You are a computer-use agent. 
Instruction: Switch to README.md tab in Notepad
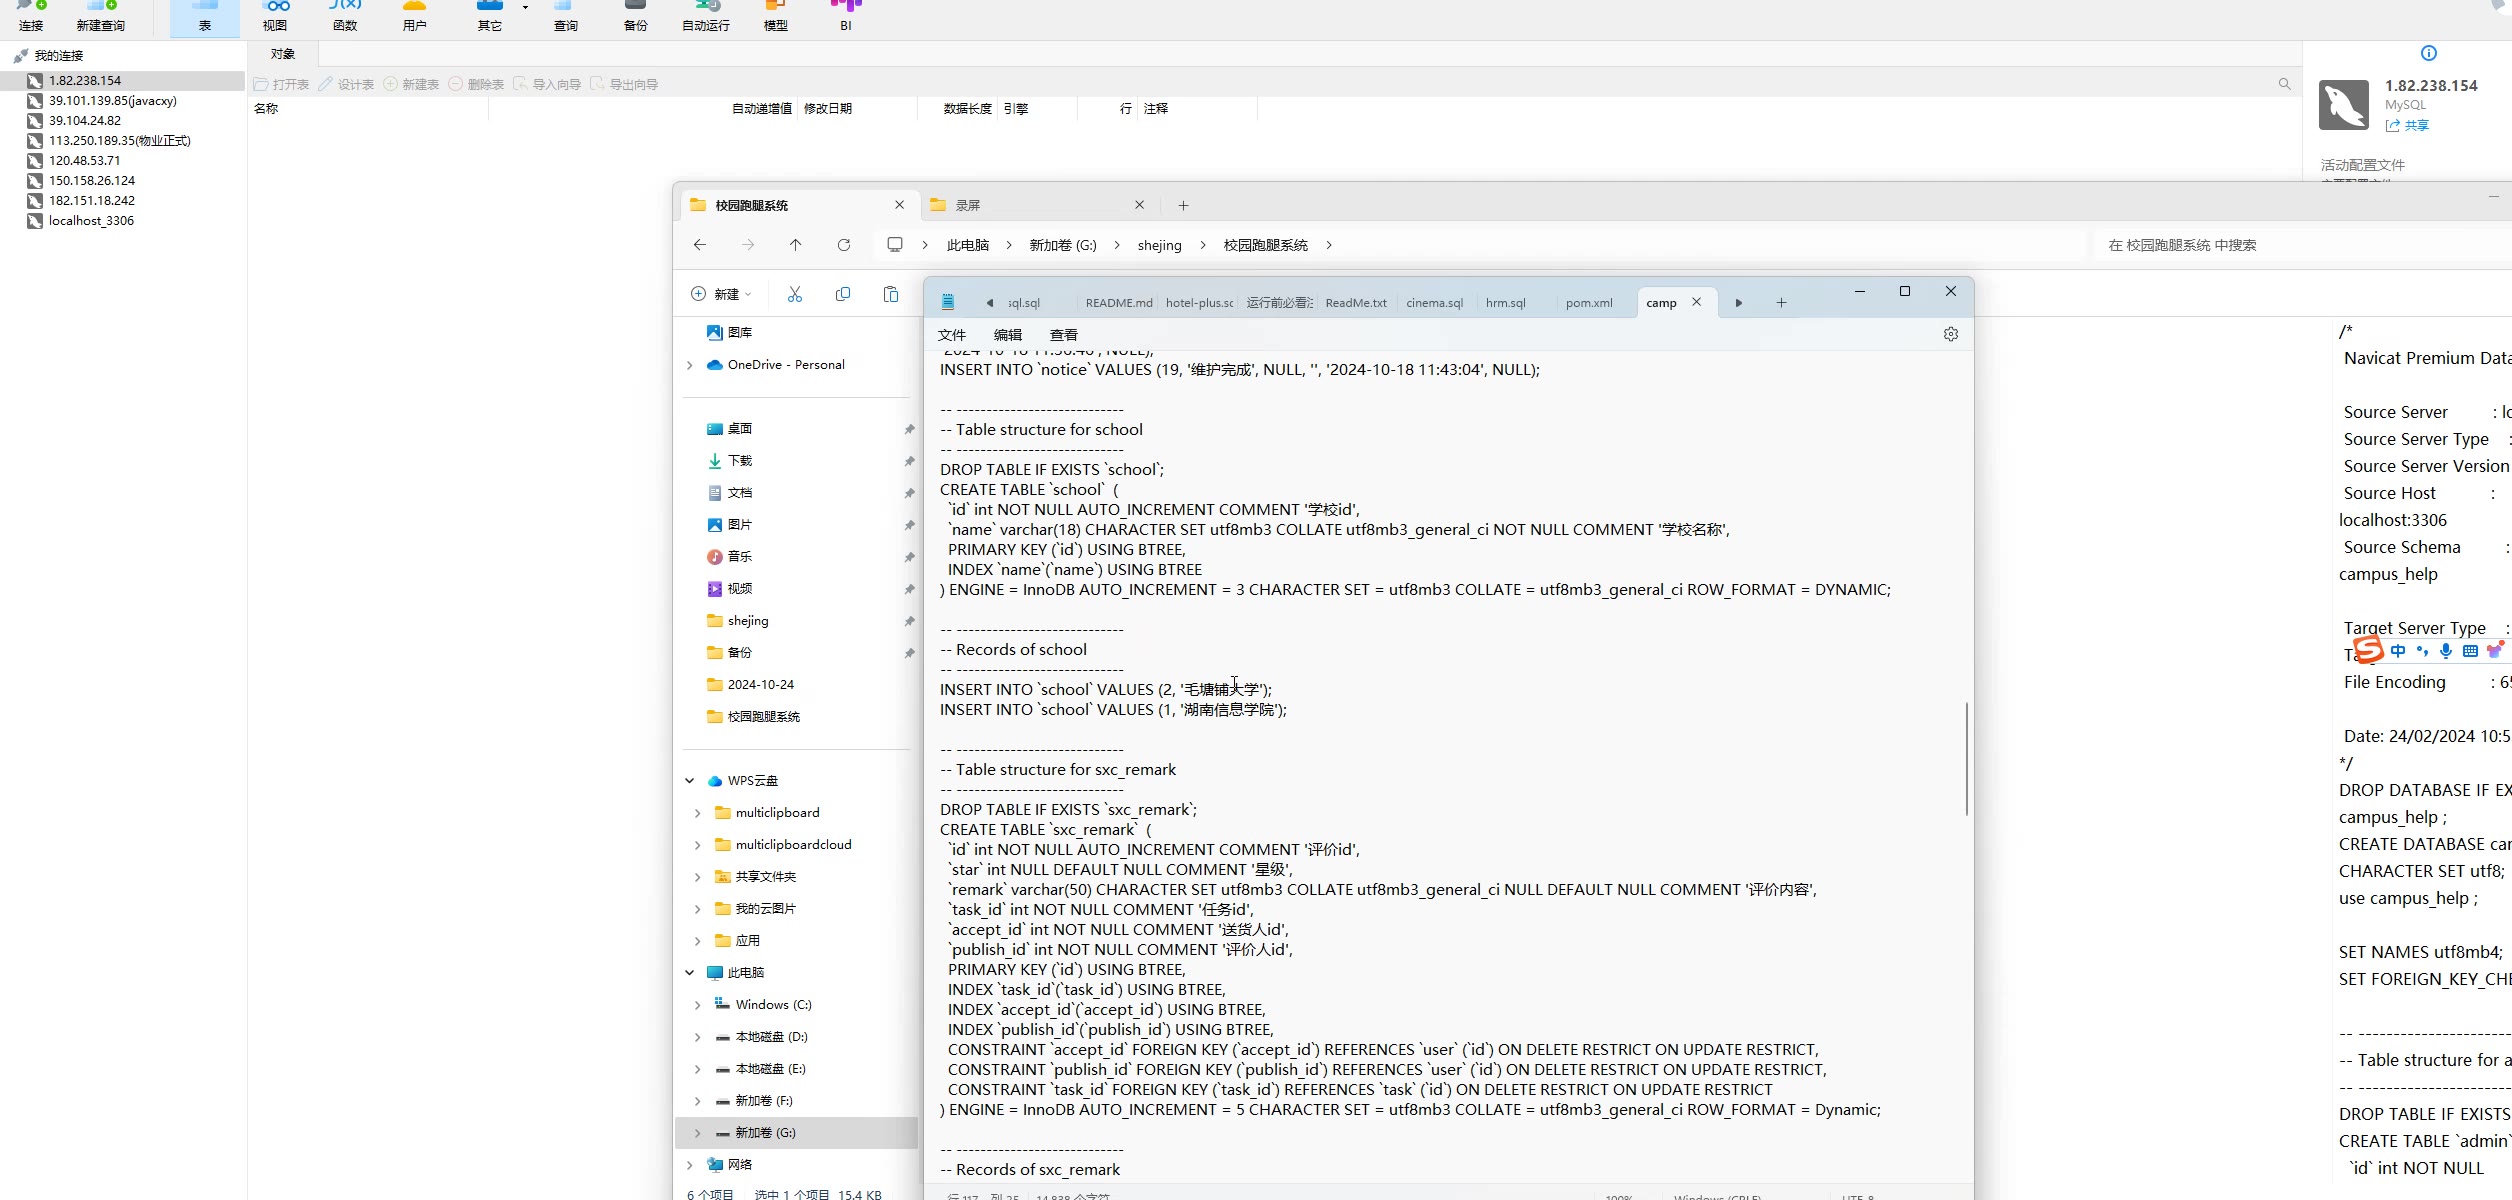point(1119,303)
